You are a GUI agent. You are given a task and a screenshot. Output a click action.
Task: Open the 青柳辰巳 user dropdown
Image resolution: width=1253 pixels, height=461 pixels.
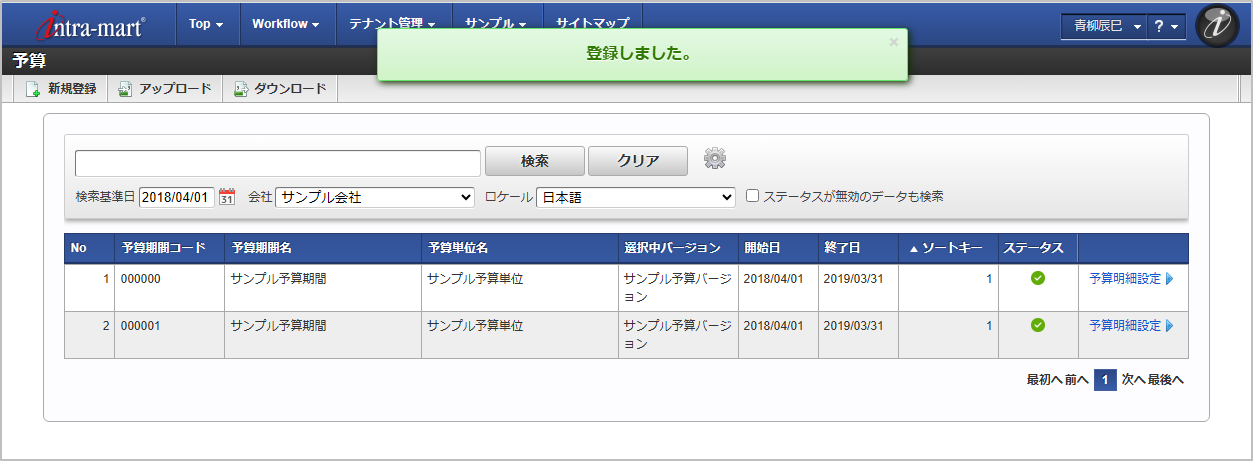point(1103,27)
